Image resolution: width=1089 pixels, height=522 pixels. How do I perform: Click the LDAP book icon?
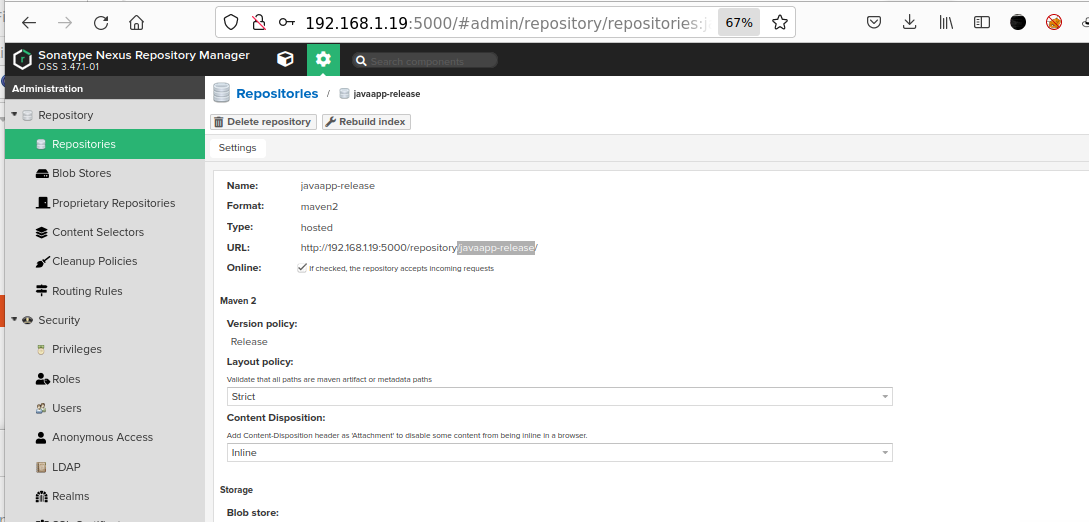41,467
